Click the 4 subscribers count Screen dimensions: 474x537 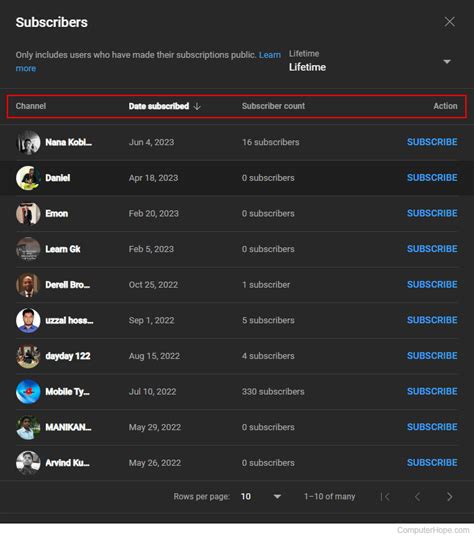tap(268, 356)
